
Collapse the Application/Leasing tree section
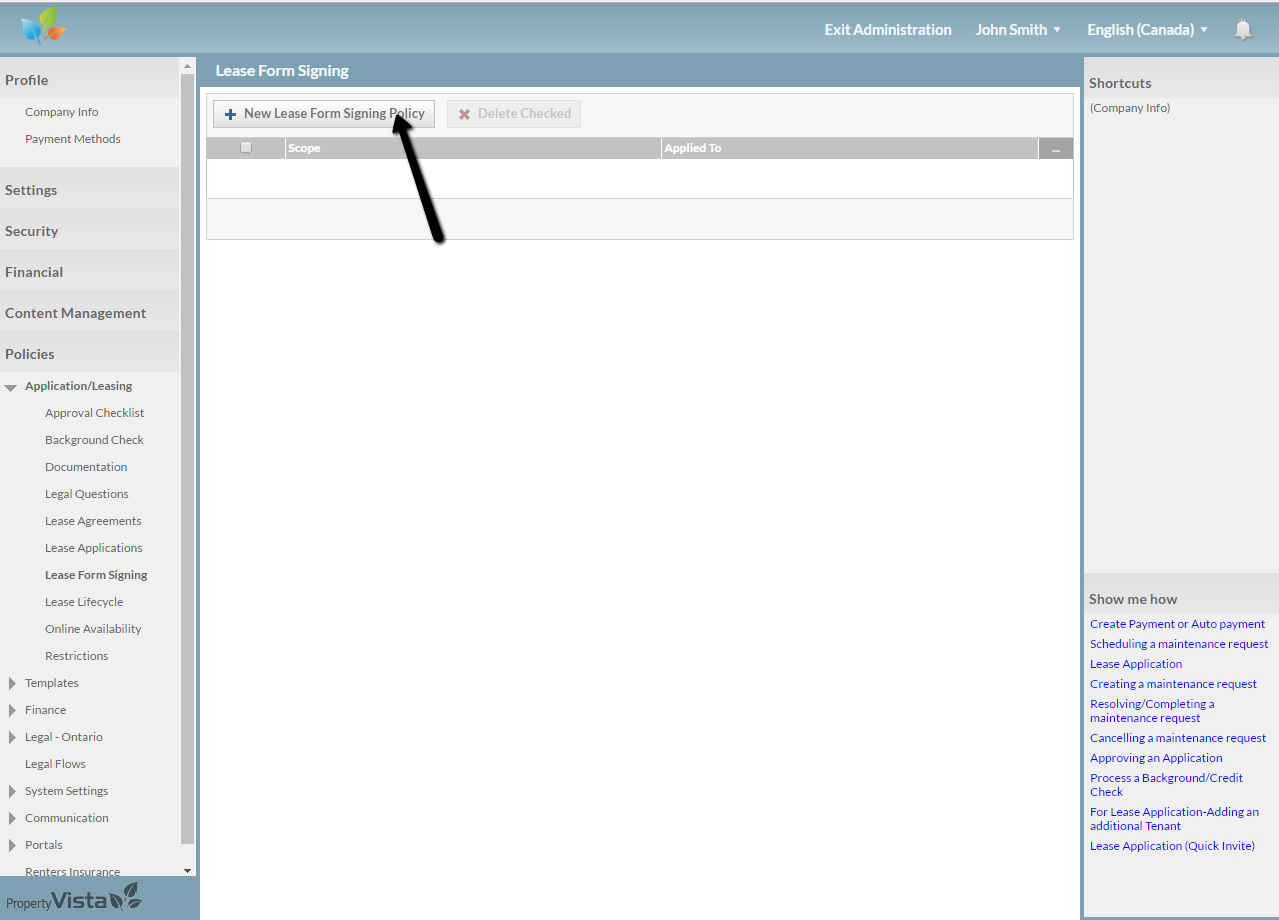pos(11,387)
